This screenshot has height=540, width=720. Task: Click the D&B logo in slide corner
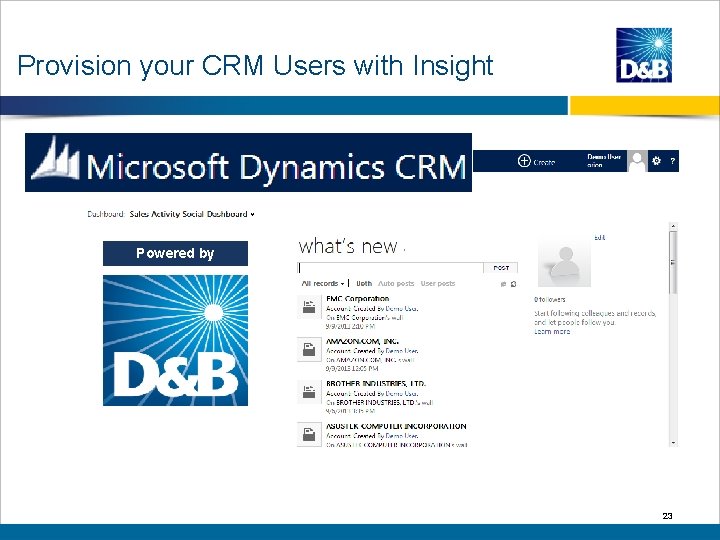pos(644,55)
